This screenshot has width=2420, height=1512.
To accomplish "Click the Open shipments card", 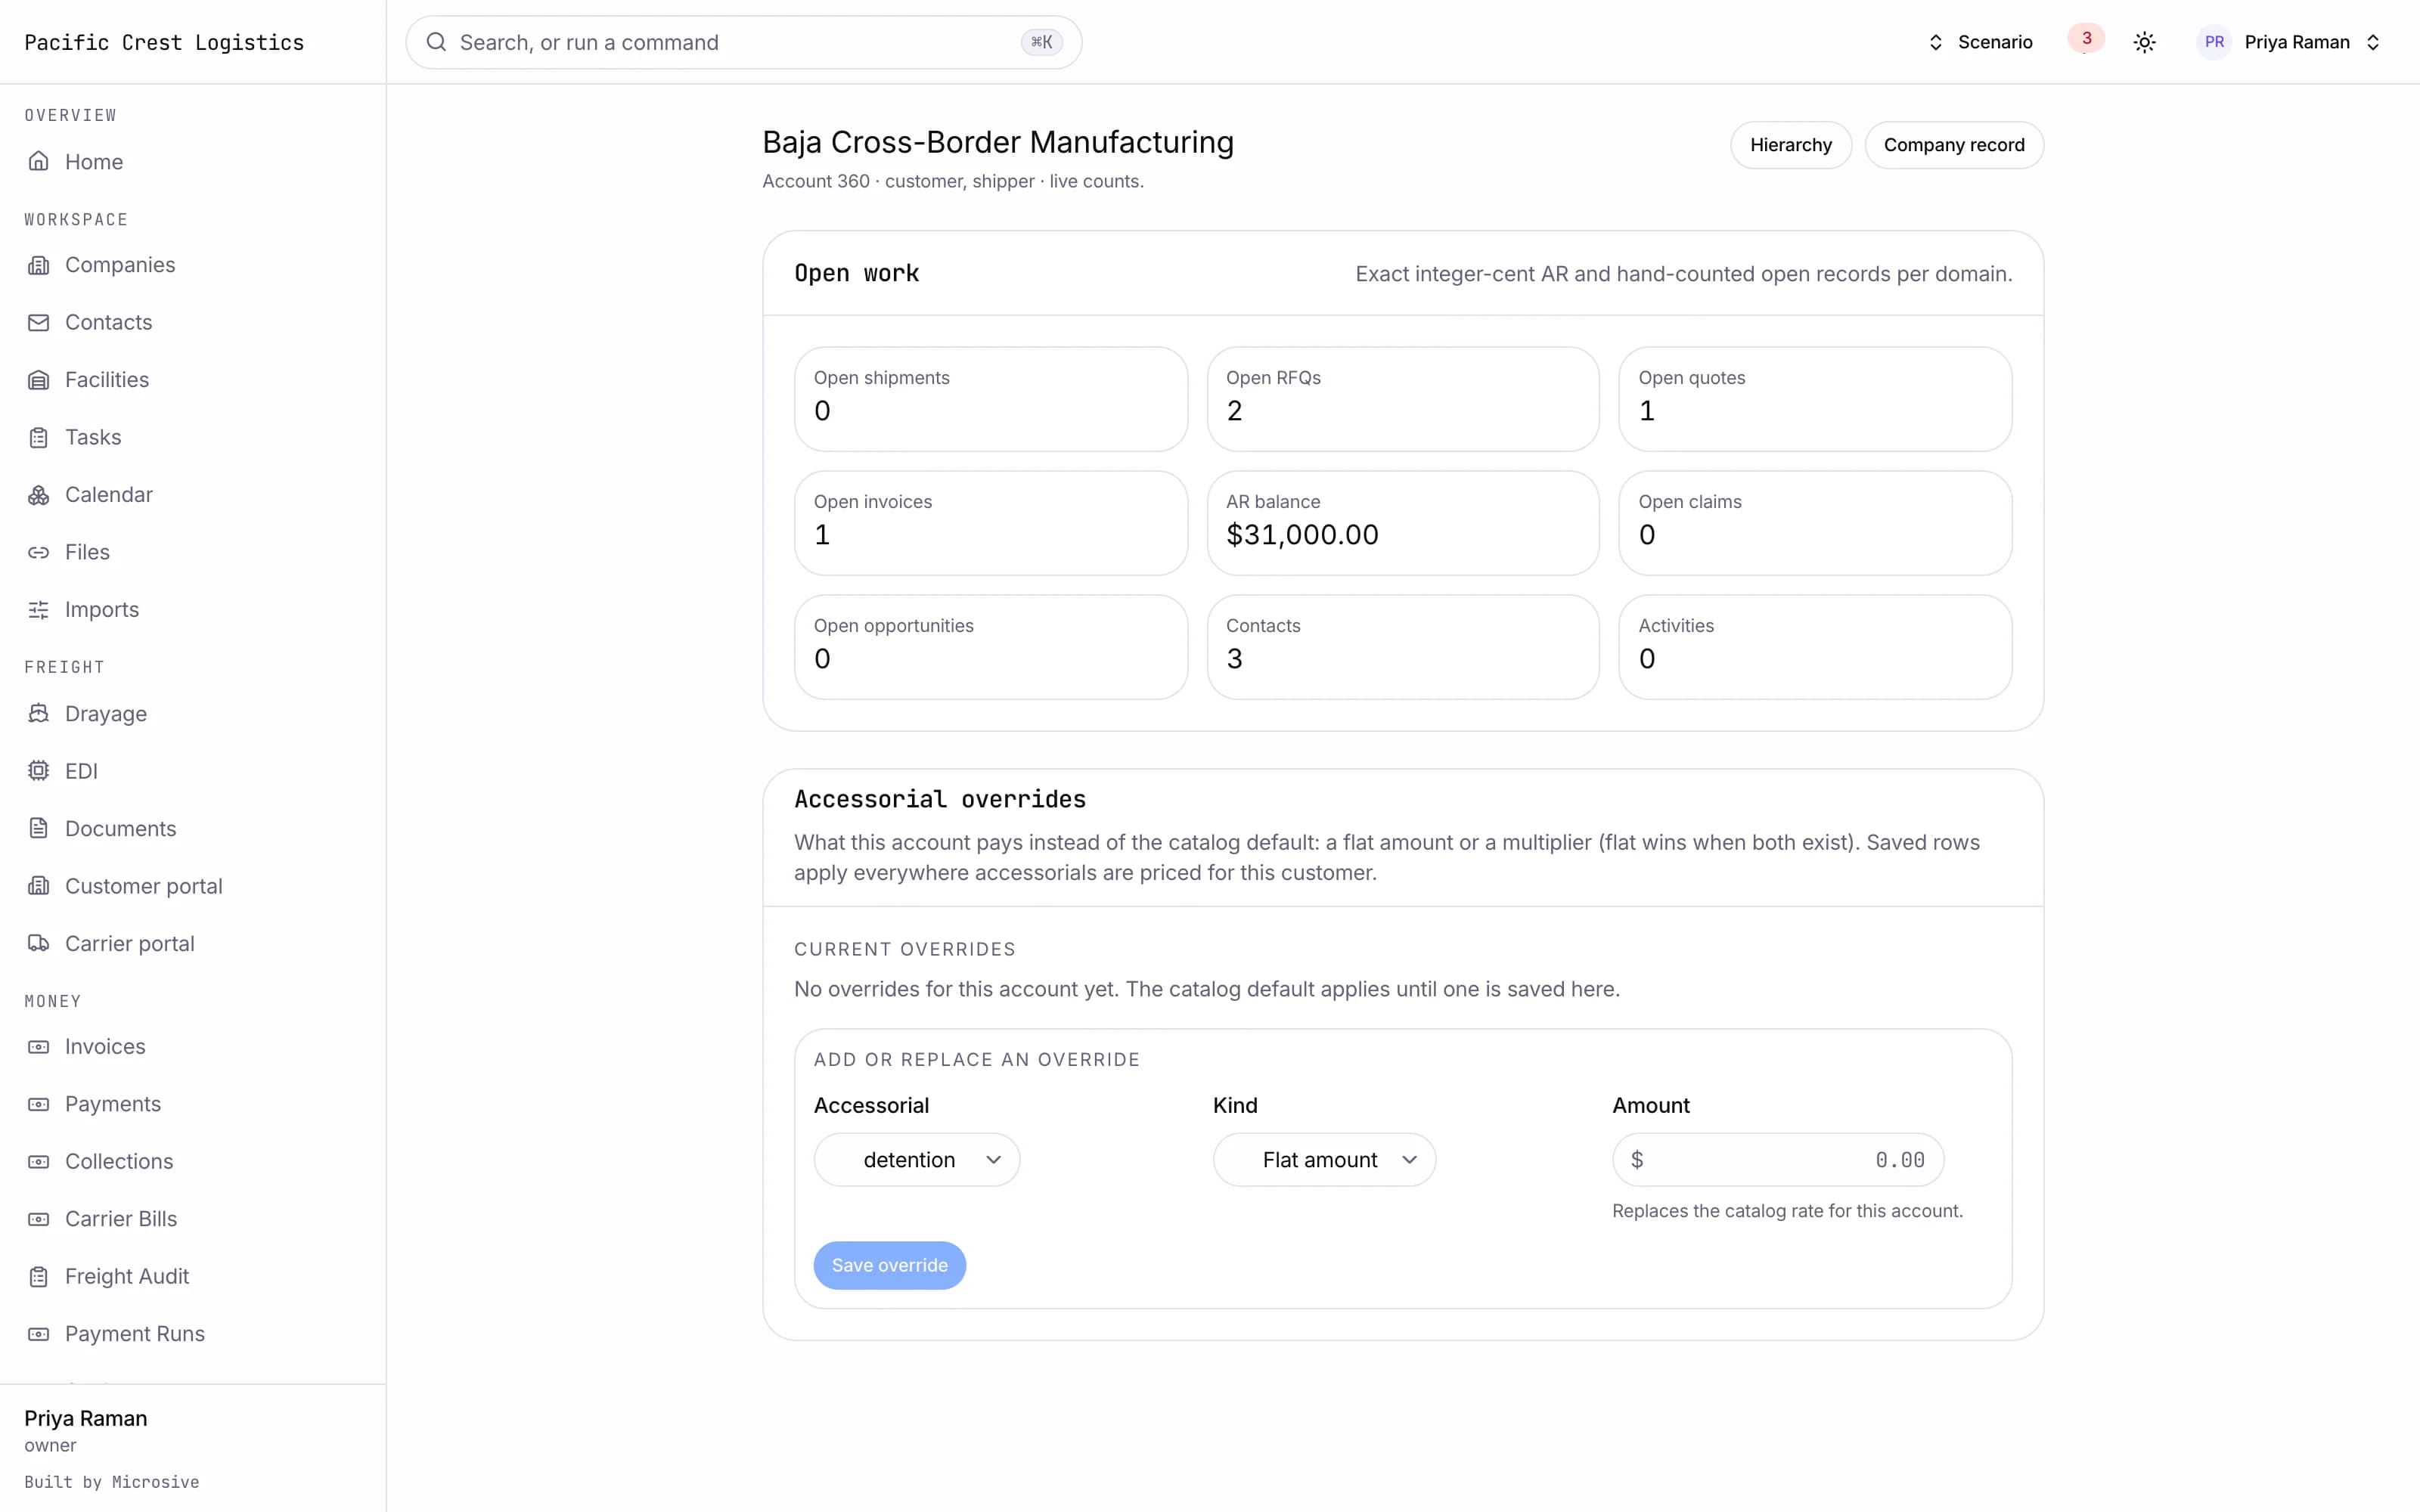I will point(991,399).
